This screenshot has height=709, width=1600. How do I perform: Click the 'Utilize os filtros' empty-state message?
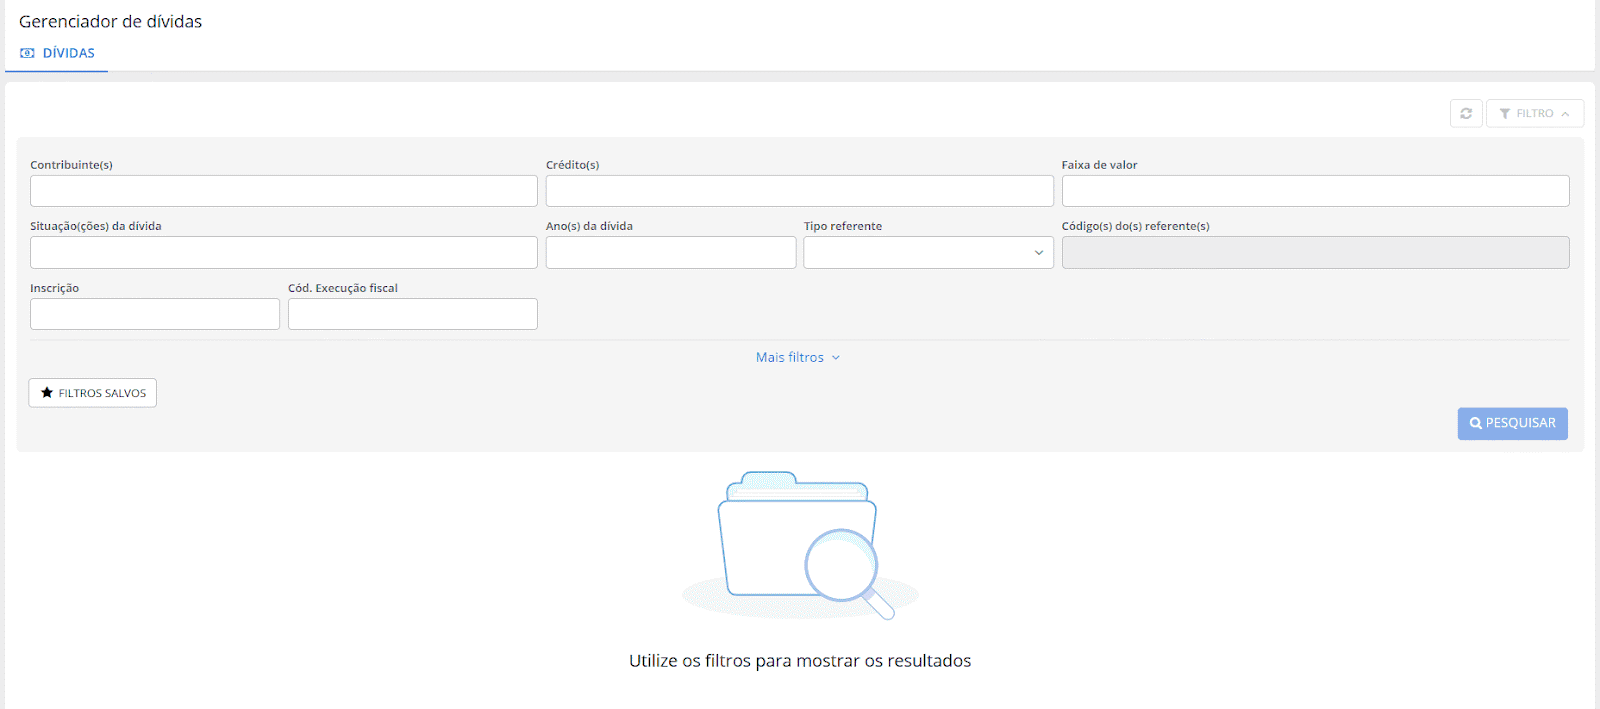(x=800, y=661)
